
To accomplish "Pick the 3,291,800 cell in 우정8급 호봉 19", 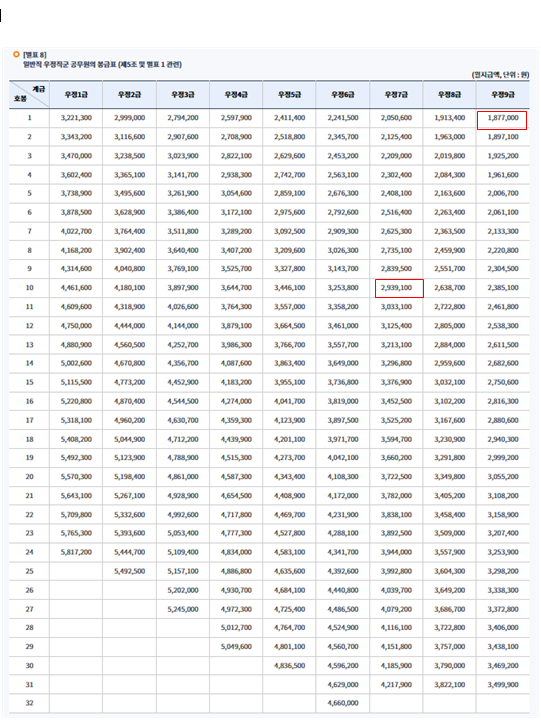I will [450, 458].
